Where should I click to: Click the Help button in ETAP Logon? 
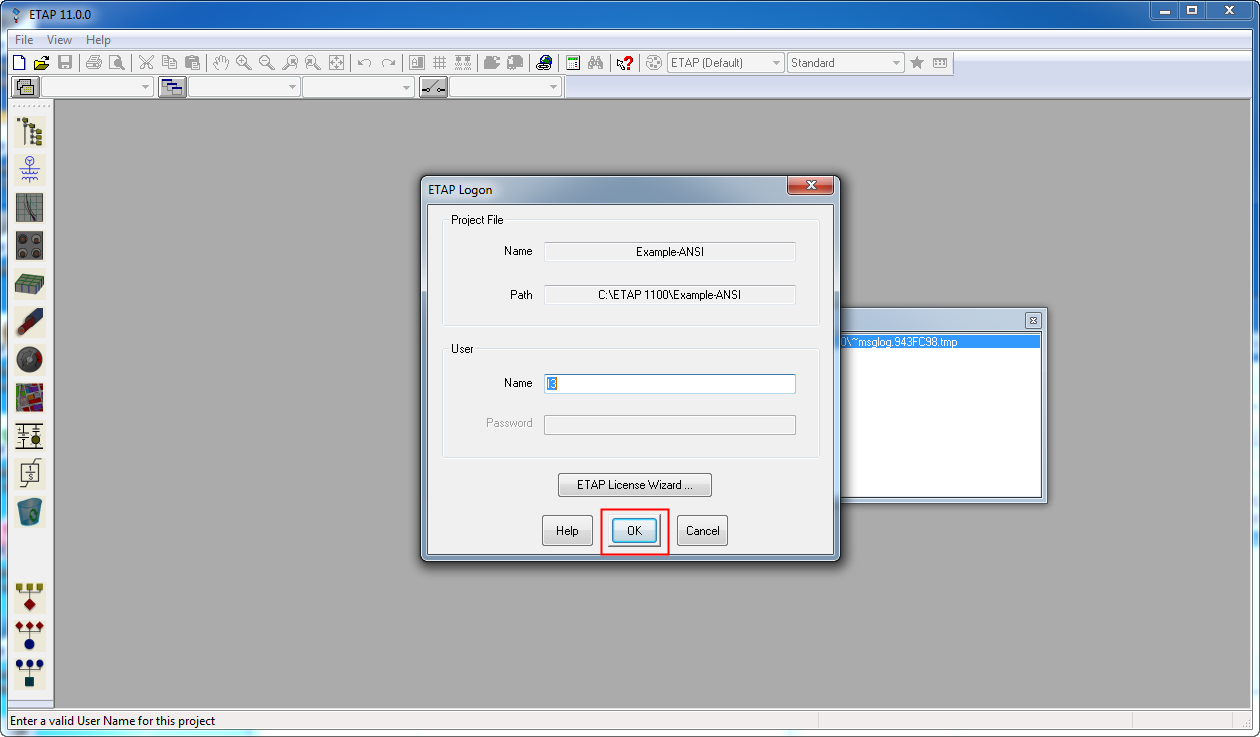(567, 531)
